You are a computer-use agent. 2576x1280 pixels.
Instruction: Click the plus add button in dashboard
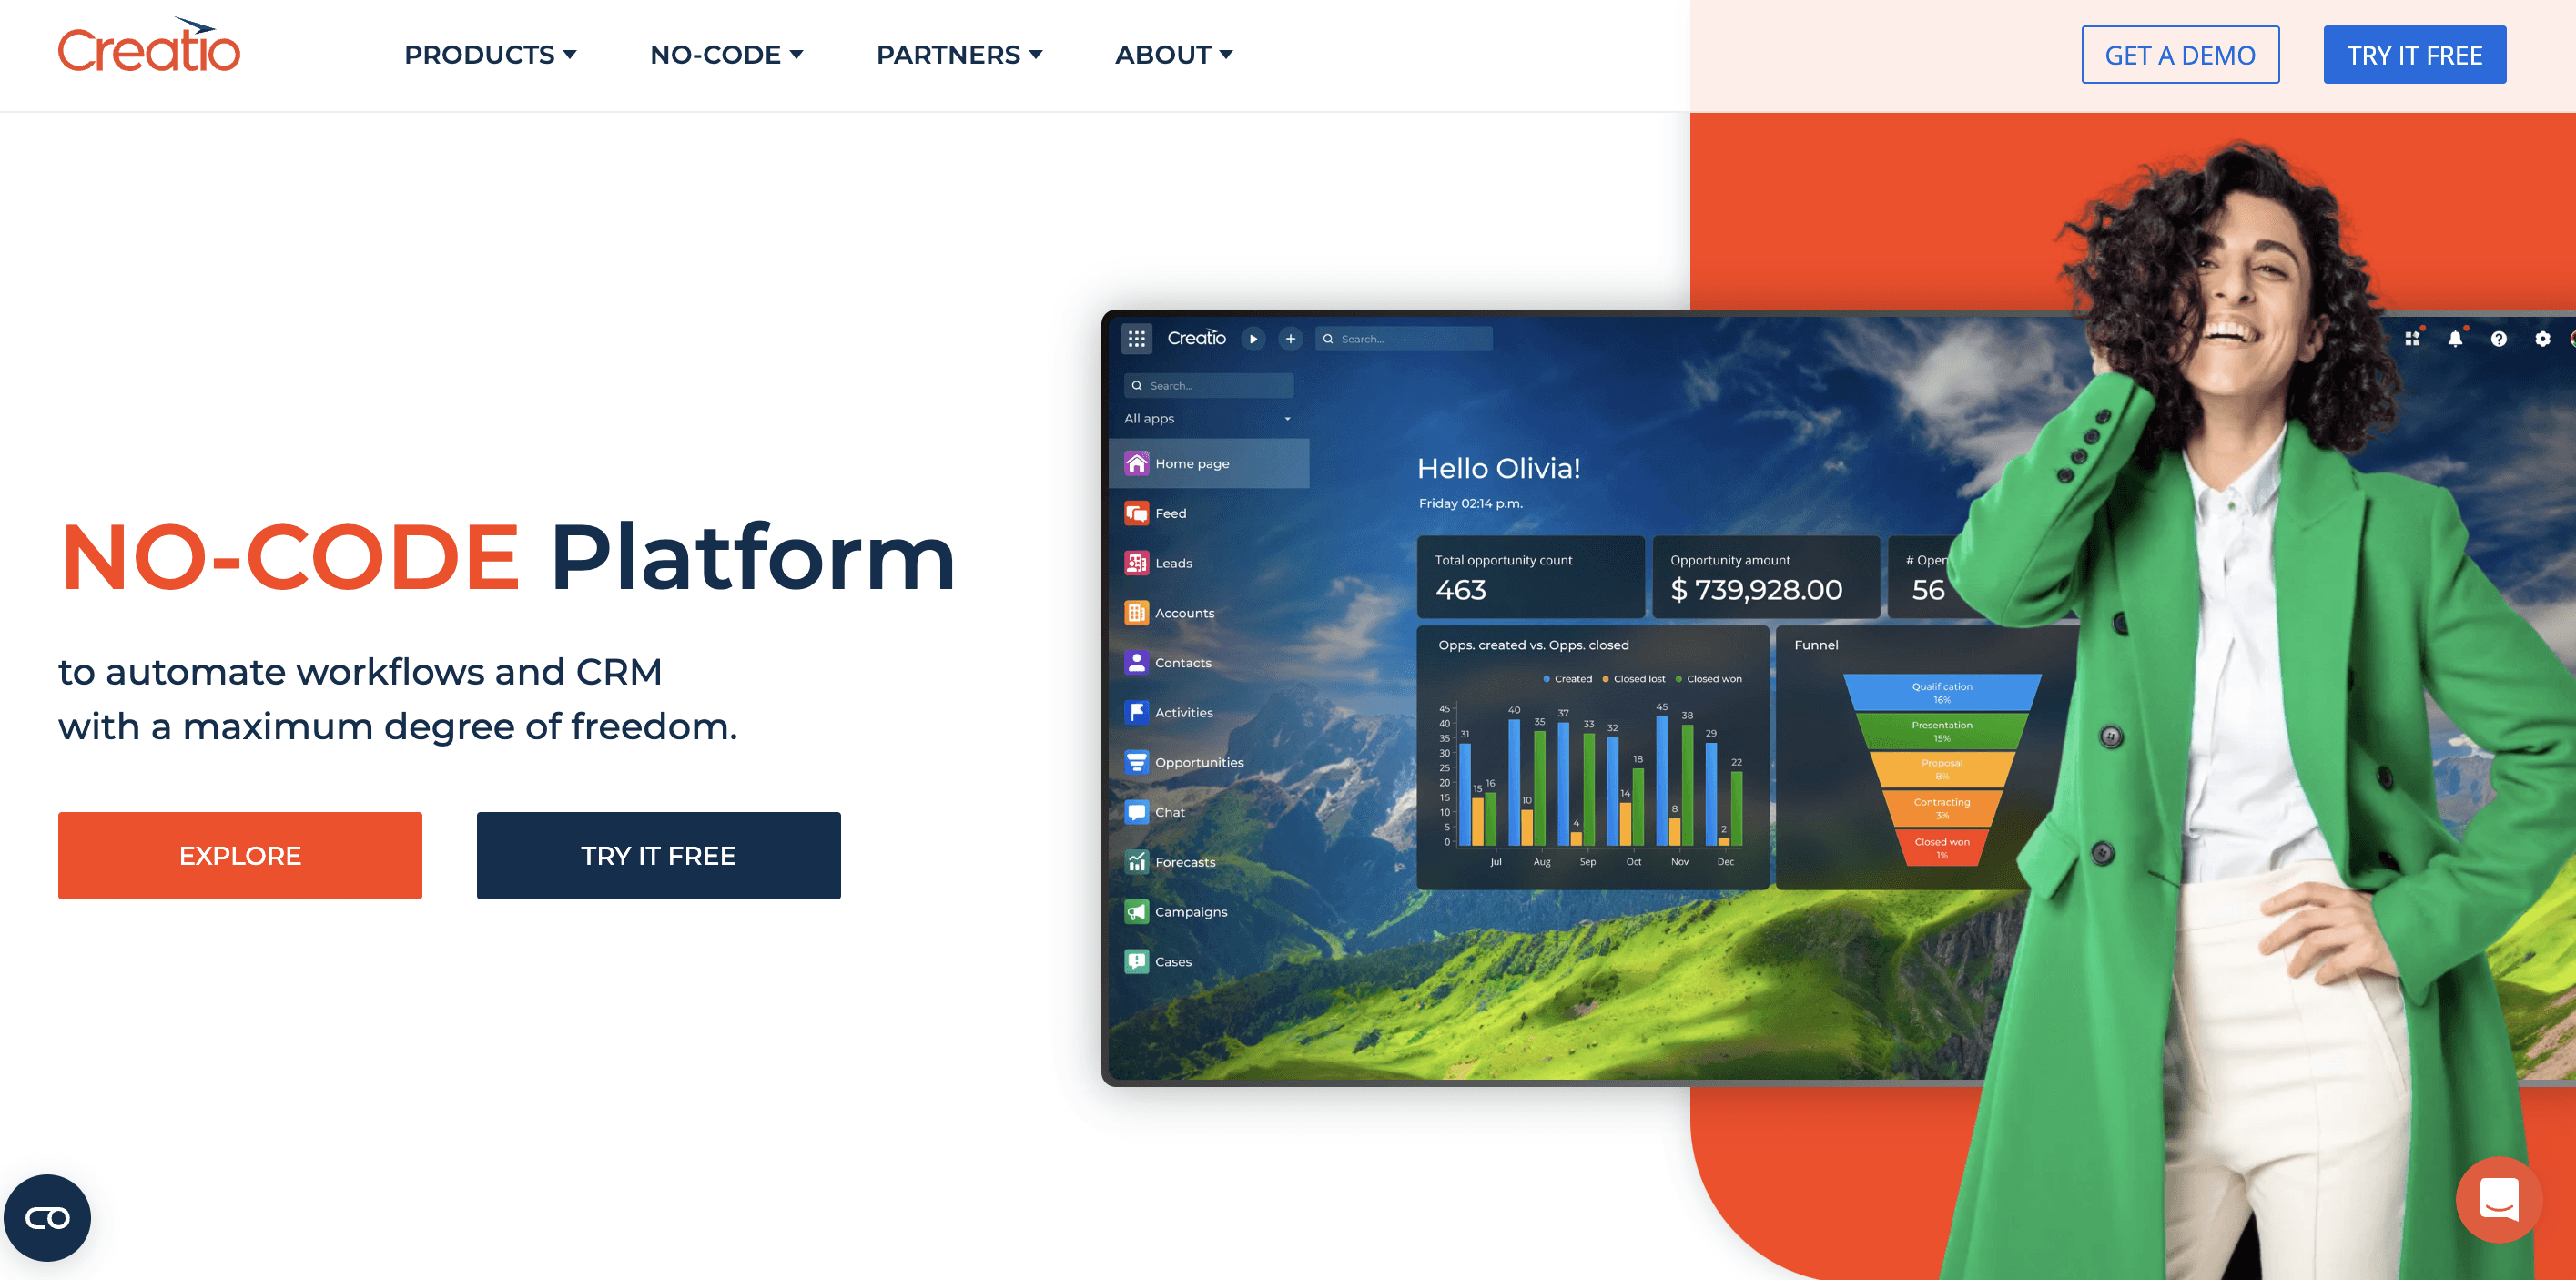pos(1291,339)
